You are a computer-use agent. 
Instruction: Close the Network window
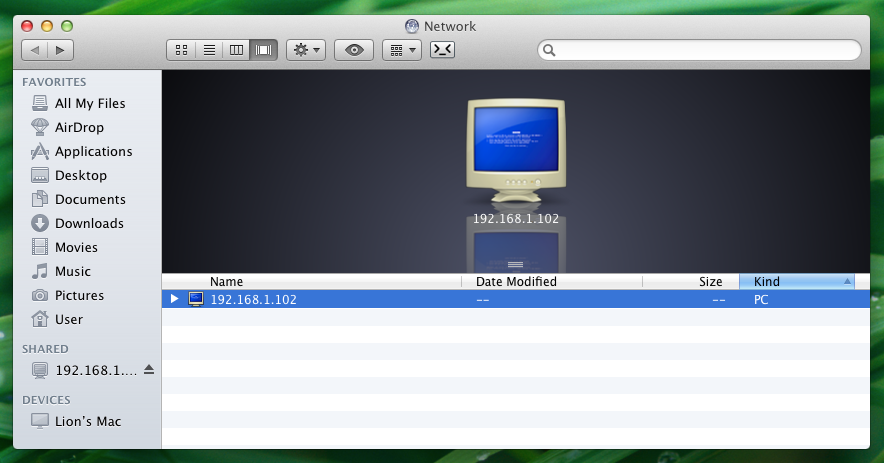[x=27, y=26]
